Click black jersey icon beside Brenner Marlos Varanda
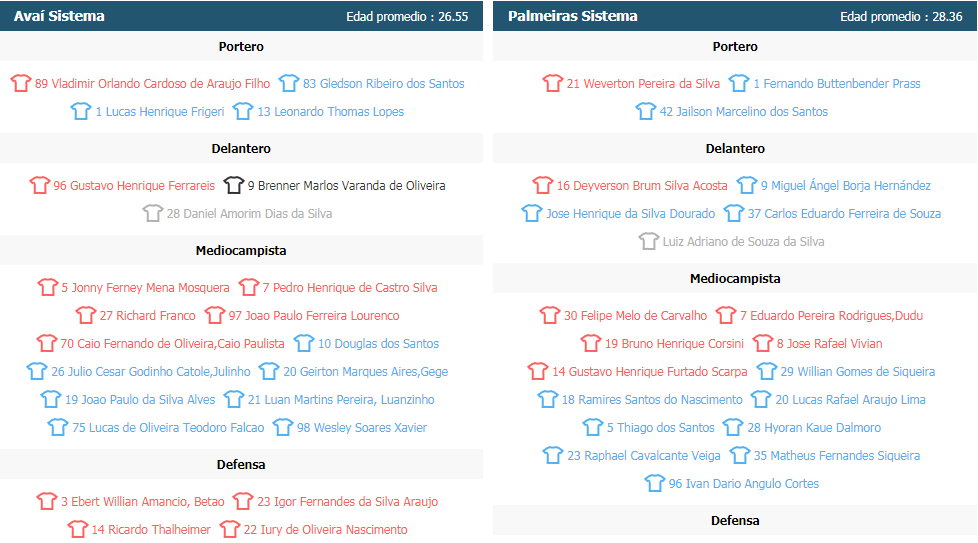 tap(233, 185)
